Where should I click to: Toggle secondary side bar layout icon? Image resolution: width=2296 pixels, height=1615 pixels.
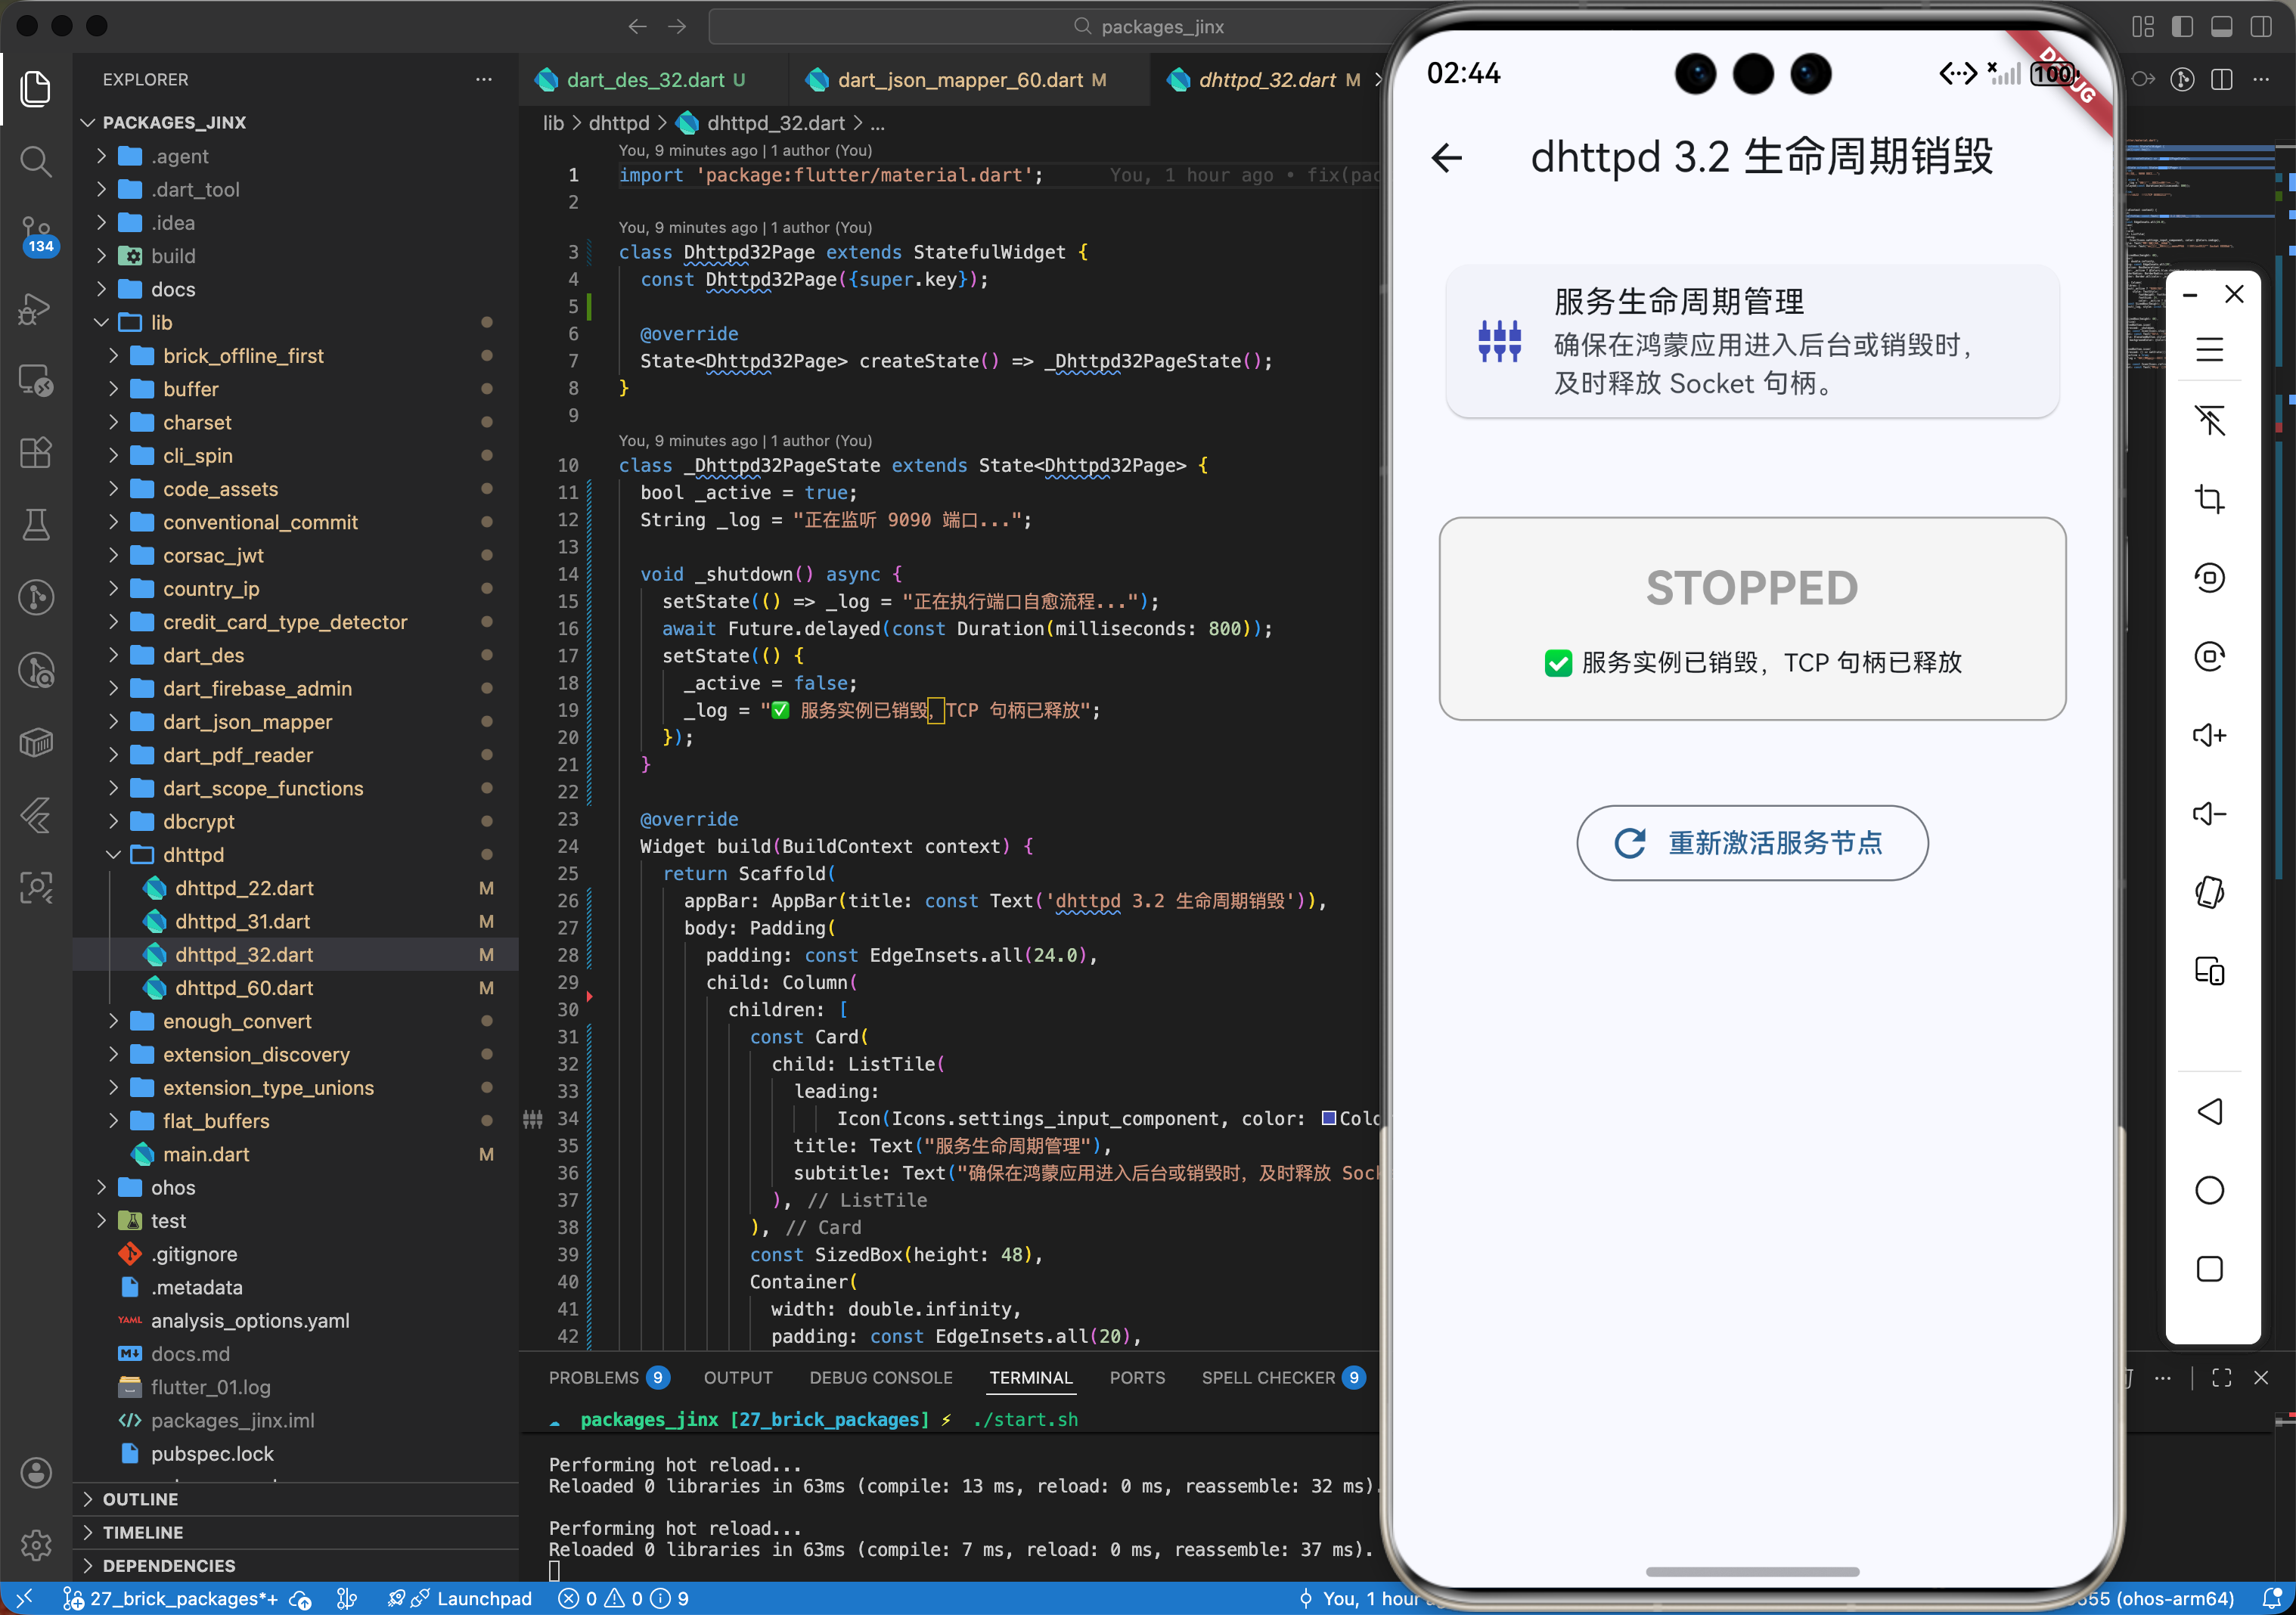click(2260, 27)
